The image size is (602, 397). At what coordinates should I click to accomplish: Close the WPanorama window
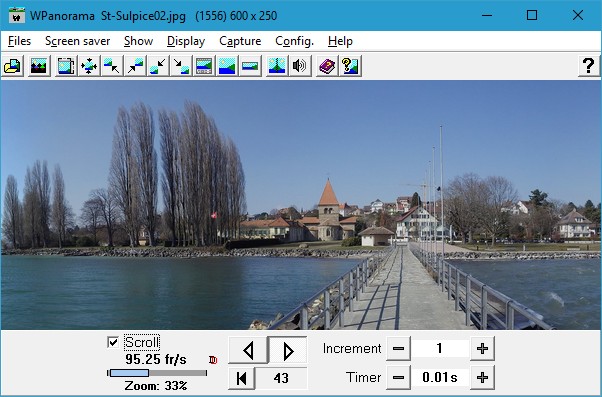578,15
